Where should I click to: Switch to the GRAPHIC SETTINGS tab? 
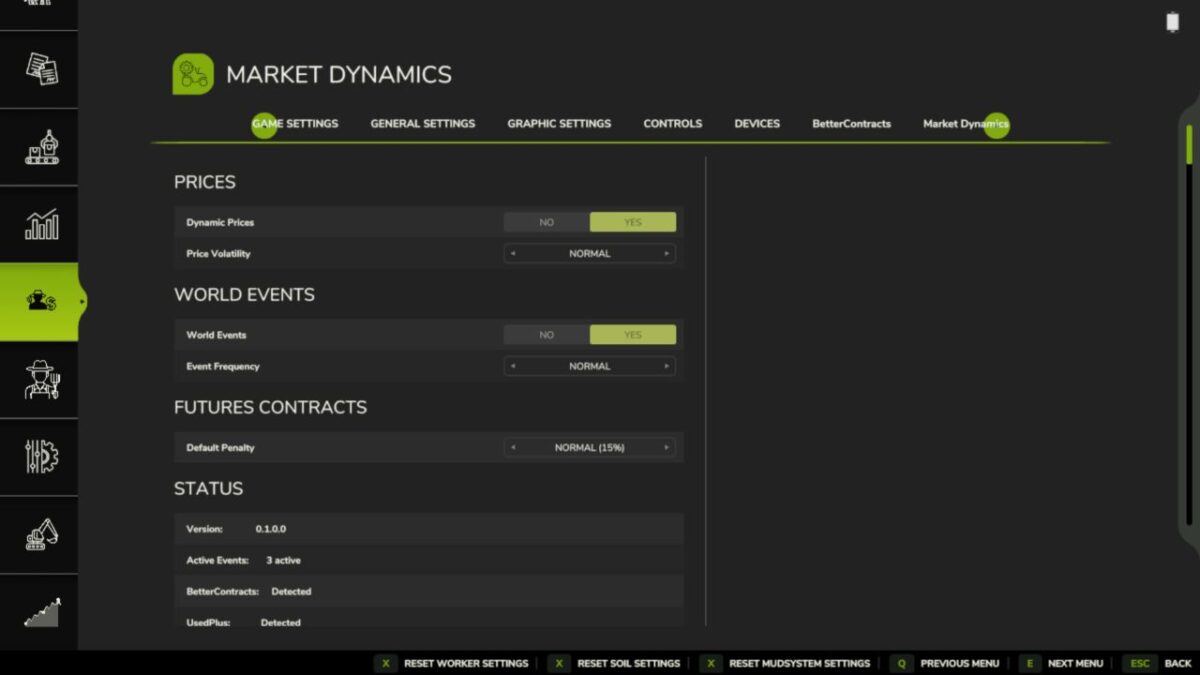[x=559, y=123]
